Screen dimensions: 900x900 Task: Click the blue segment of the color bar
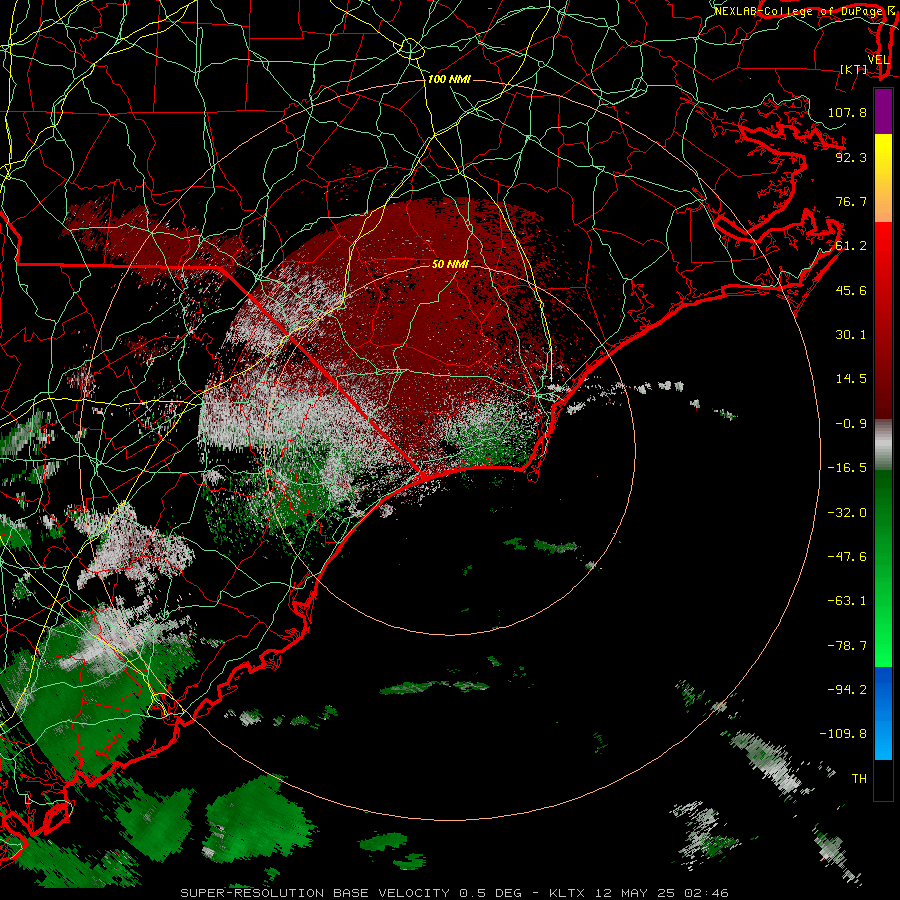pos(883,713)
